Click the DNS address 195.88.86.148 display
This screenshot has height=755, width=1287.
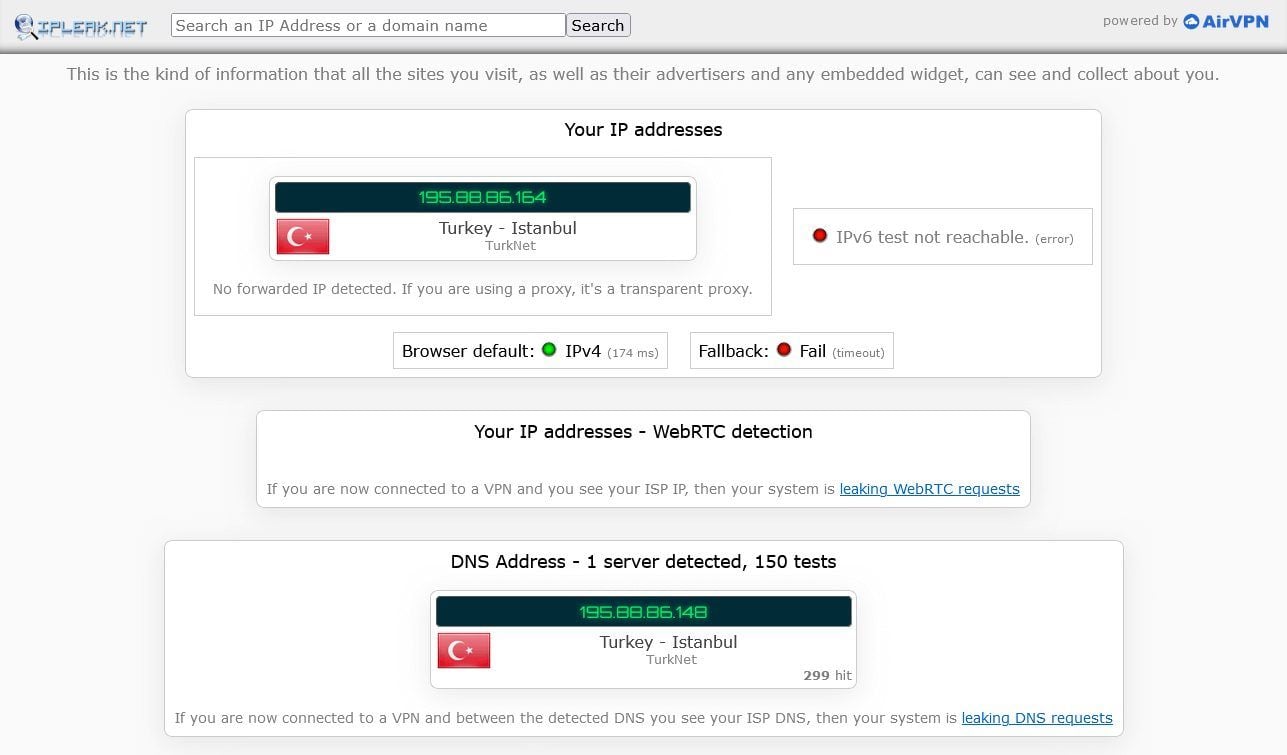[644, 612]
